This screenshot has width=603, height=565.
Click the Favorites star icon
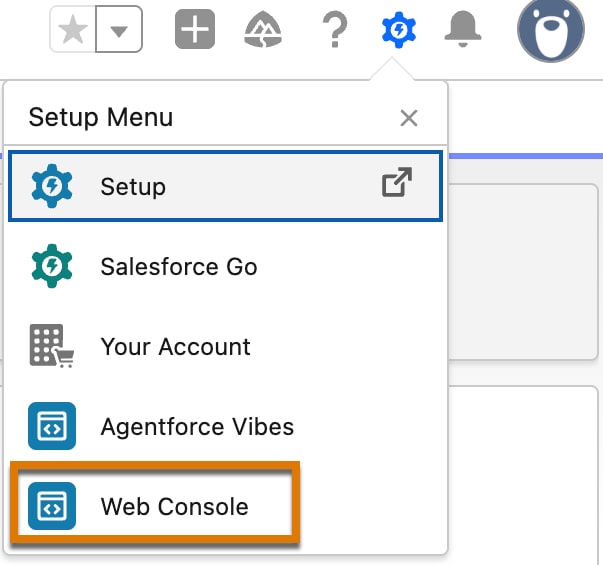(73, 29)
